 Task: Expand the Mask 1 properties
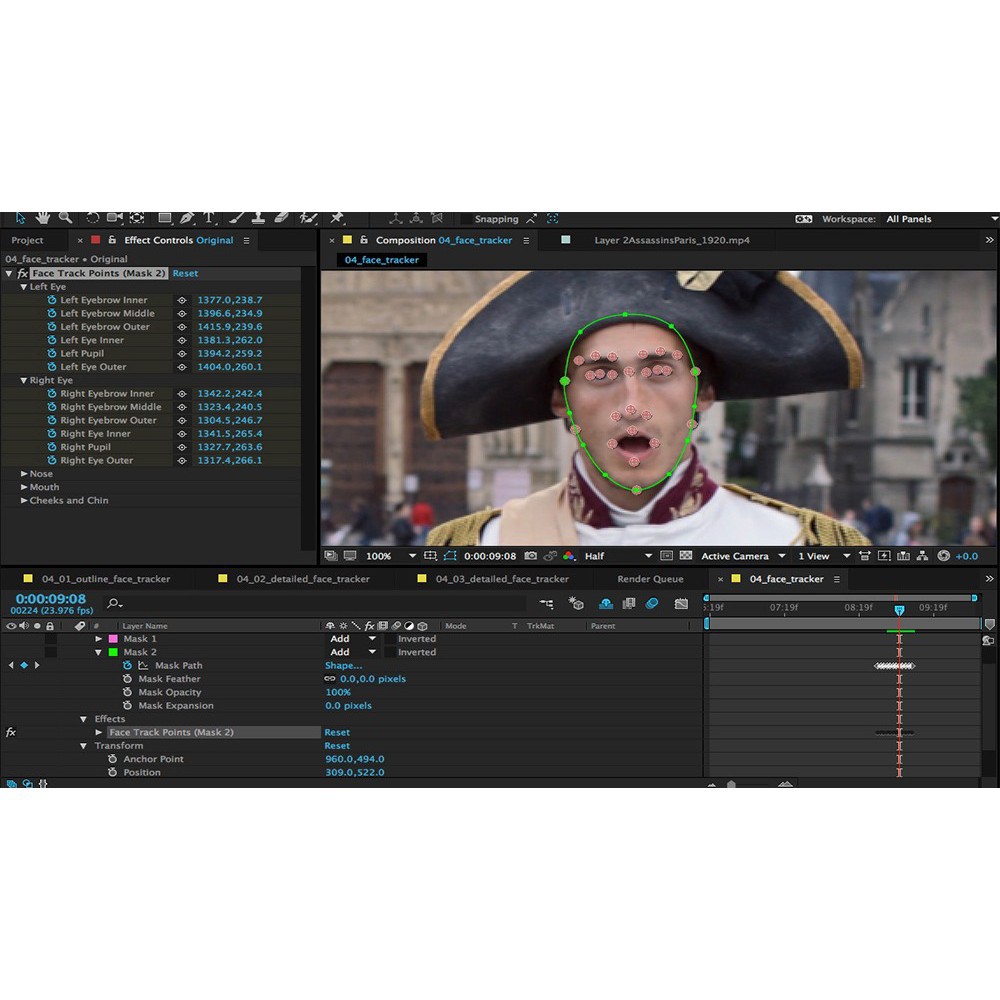click(x=99, y=639)
